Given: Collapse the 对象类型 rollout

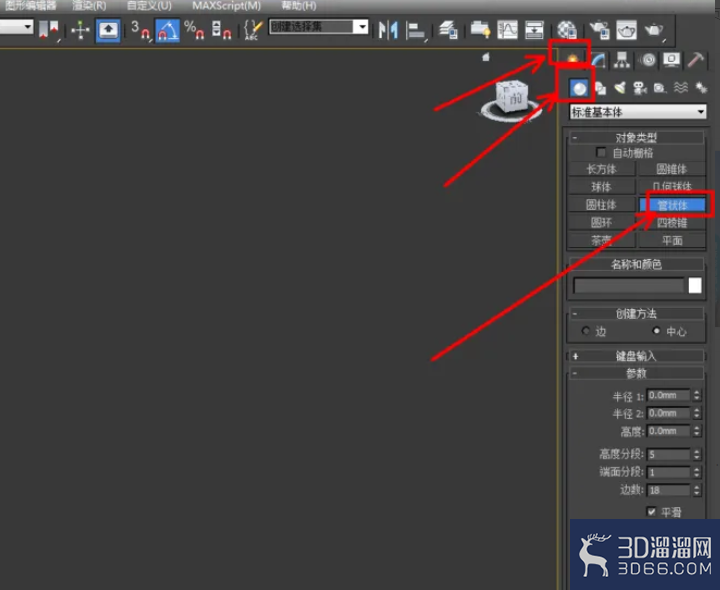Looking at the screenshot, I should [x=636, y=137].
